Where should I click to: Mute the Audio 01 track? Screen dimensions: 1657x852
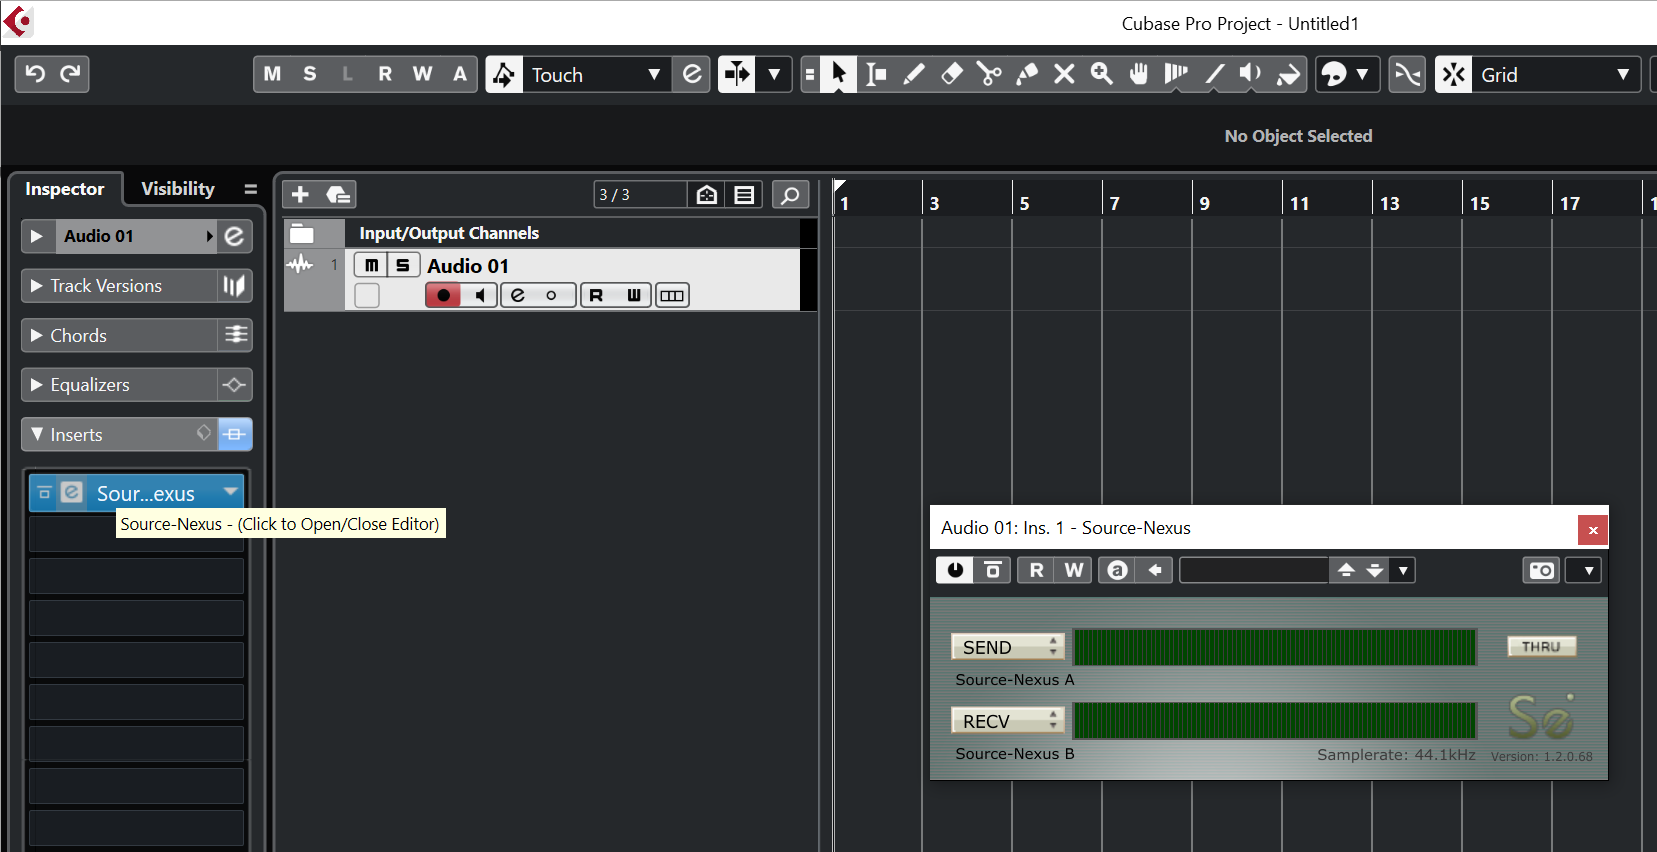point(371,265)
